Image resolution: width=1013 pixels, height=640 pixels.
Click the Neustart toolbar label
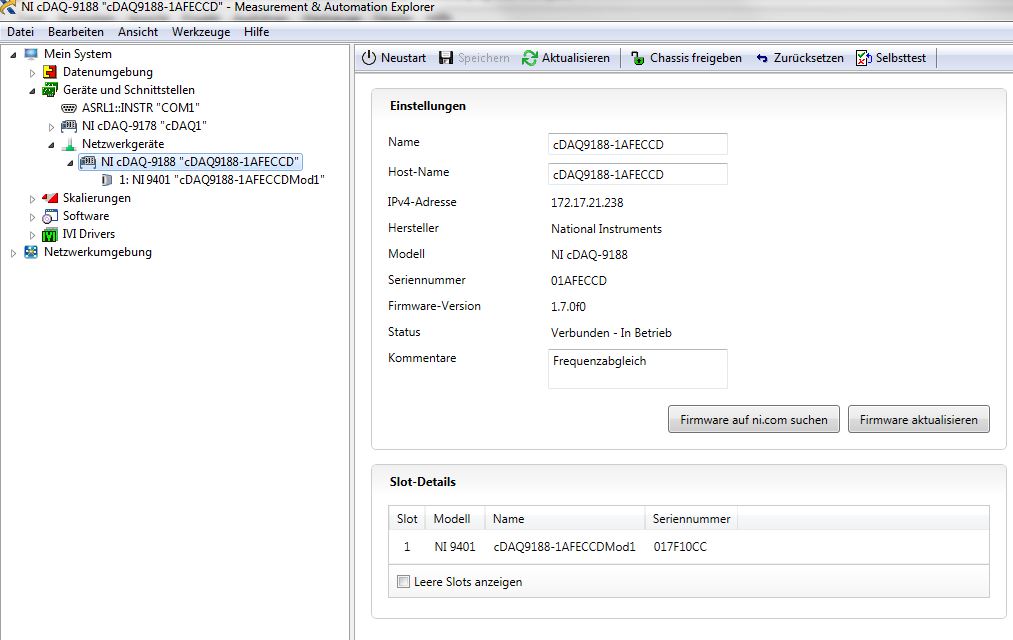(x=403, y=58)
